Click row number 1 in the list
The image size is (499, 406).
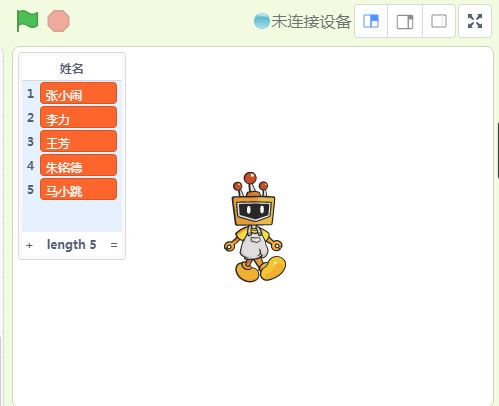[x=30, y=94]
